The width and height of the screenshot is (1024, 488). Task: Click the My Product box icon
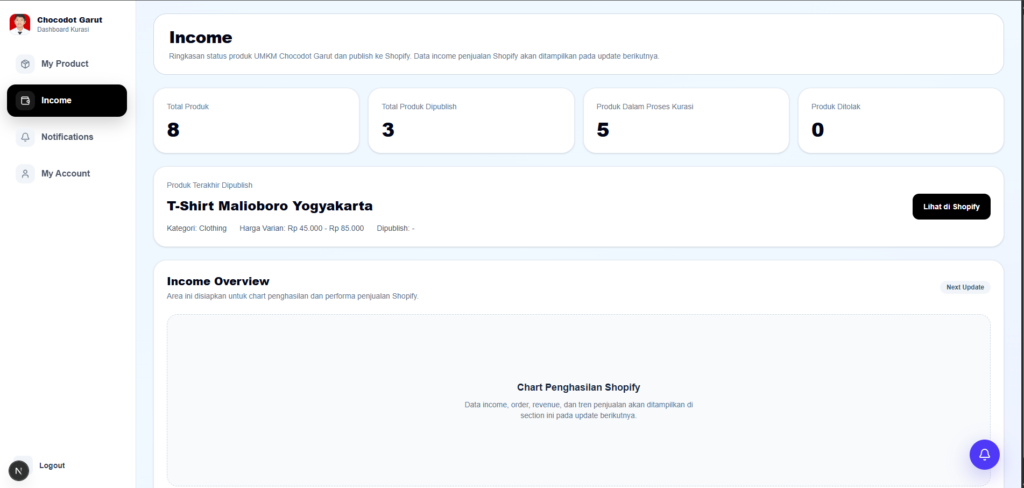(25, 64)
